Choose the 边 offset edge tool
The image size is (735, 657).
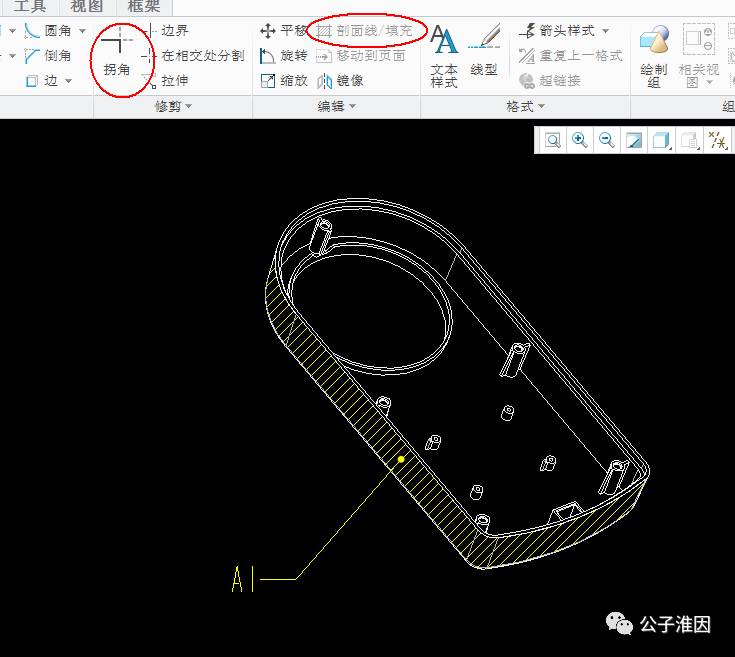coord(41,81)
